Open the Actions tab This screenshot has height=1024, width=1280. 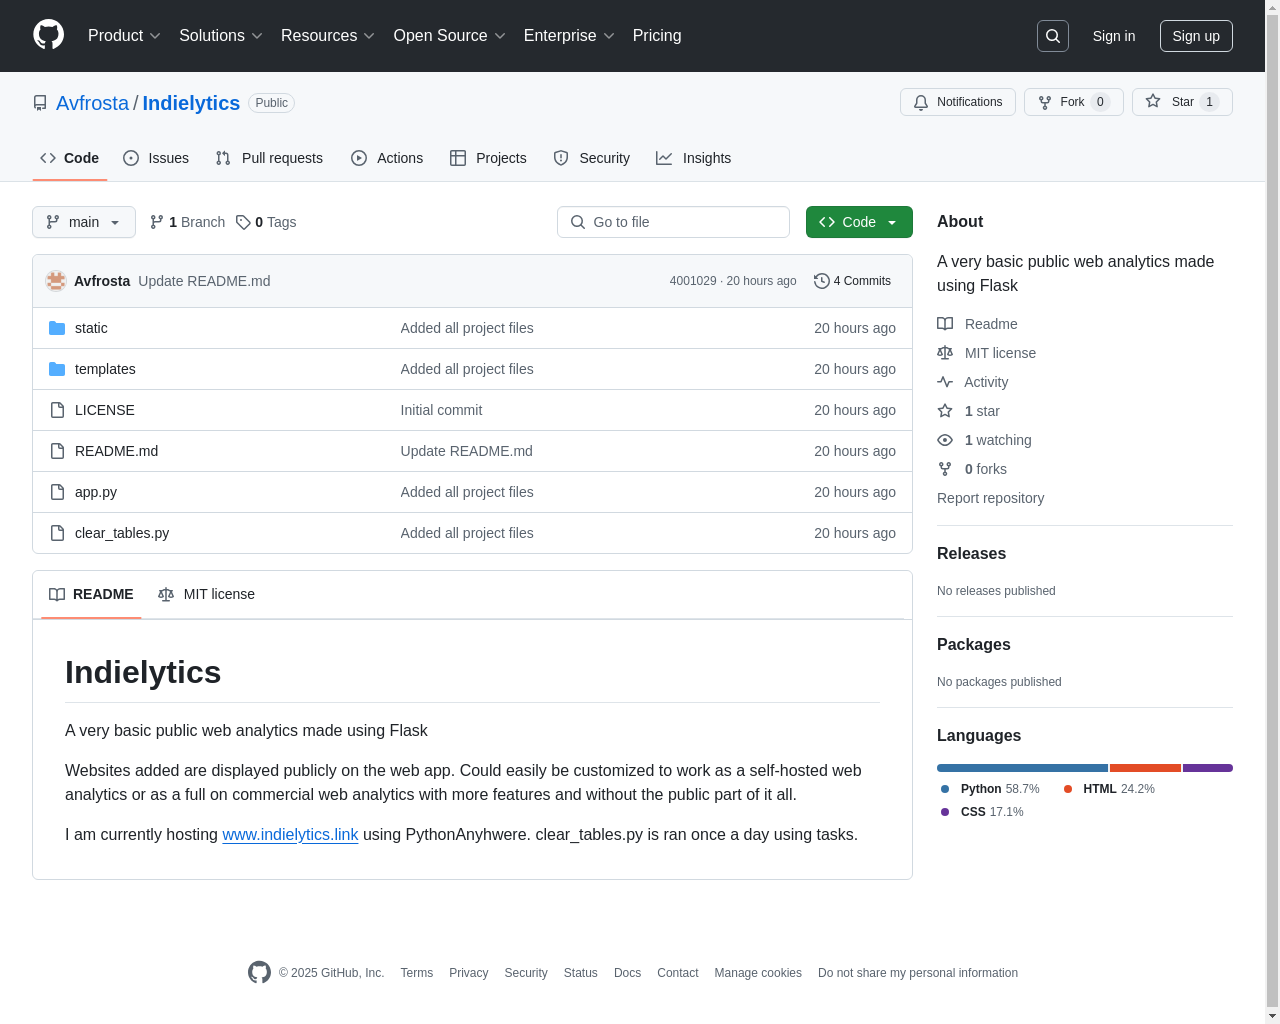tap(387, 158)
